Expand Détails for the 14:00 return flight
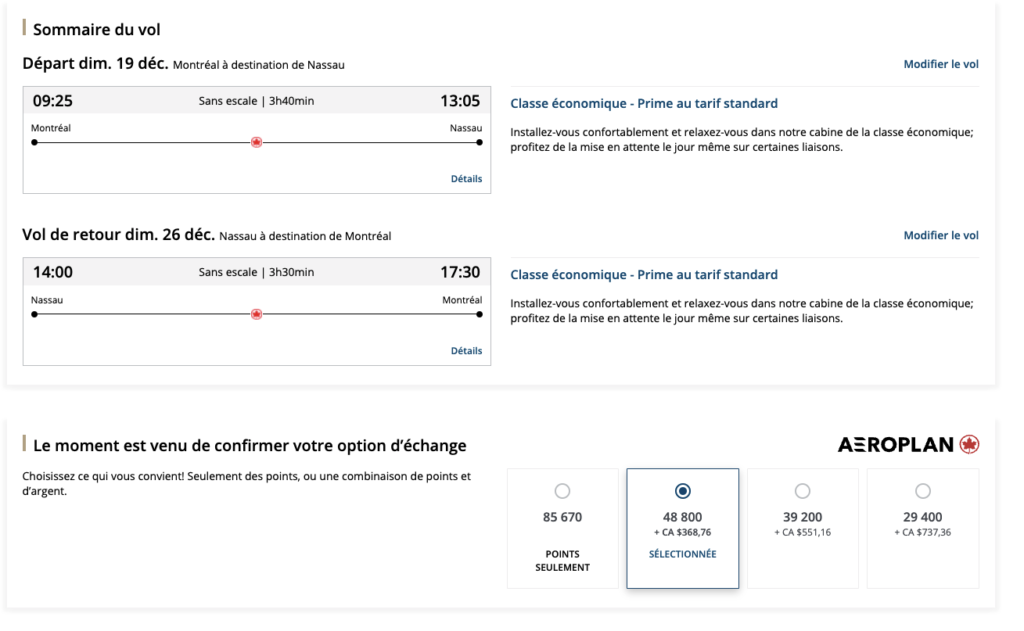The image size is (1024, 631). tap(466, 351)
